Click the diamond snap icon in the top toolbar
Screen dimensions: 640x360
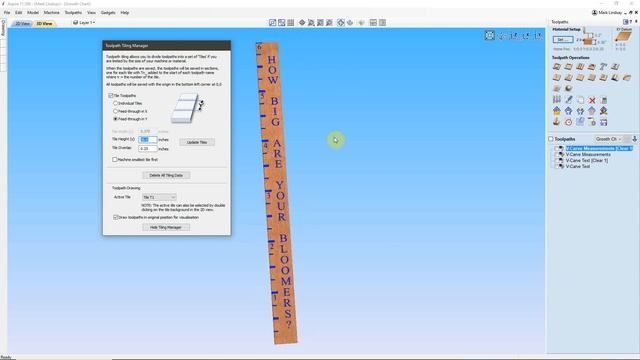(302, 23)
